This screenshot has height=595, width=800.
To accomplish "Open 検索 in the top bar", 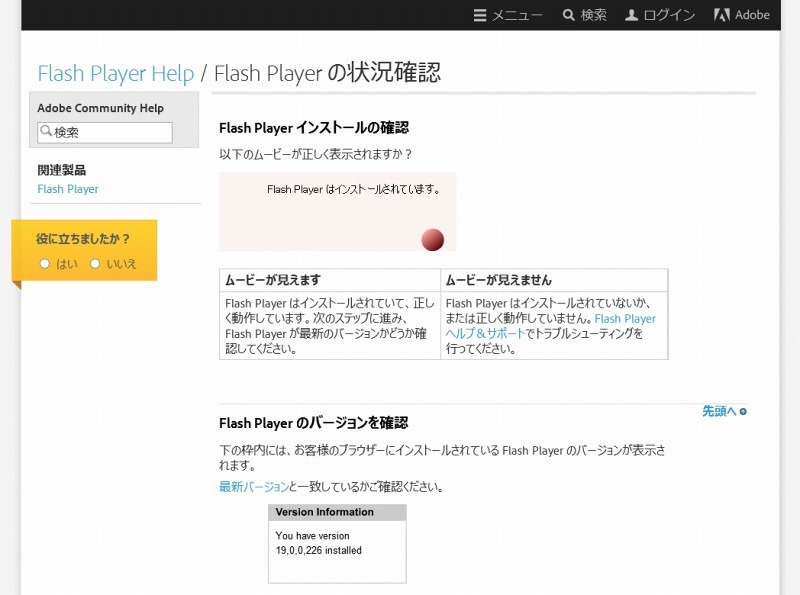I will [x=593, y=15].
